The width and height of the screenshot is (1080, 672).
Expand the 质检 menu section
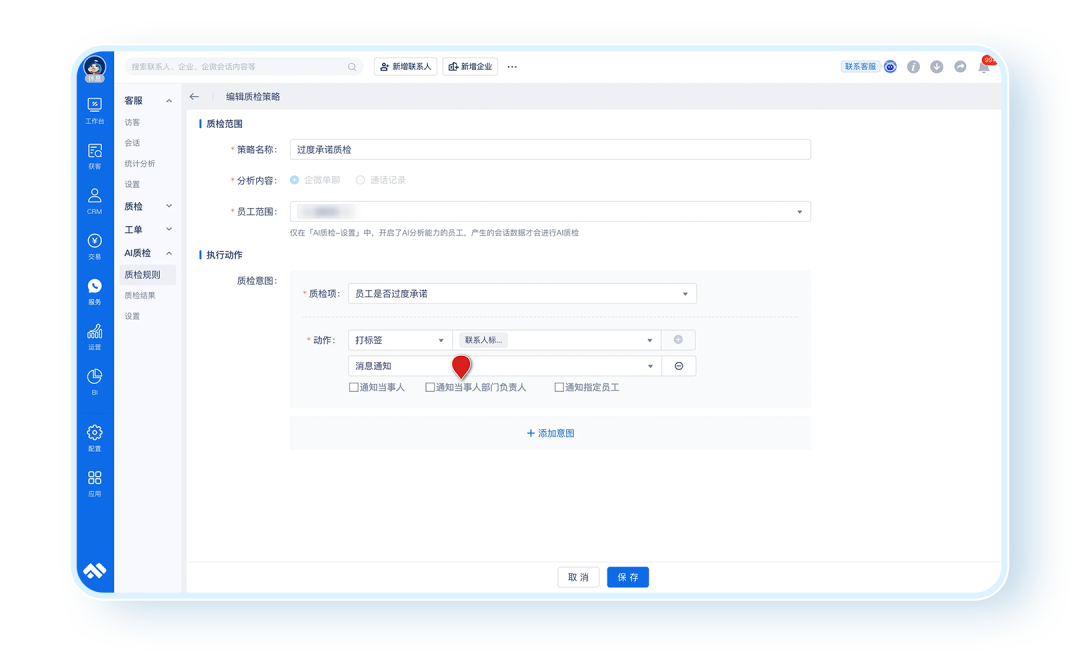point(169,206)
